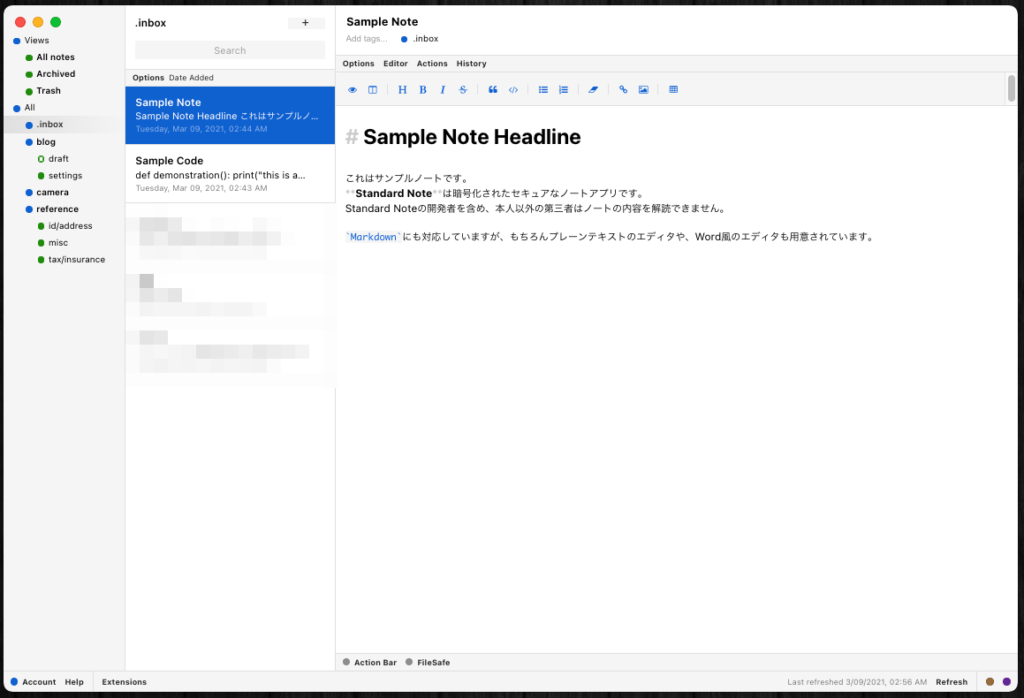
Task: Open Help in the footer
Action: 74,682
